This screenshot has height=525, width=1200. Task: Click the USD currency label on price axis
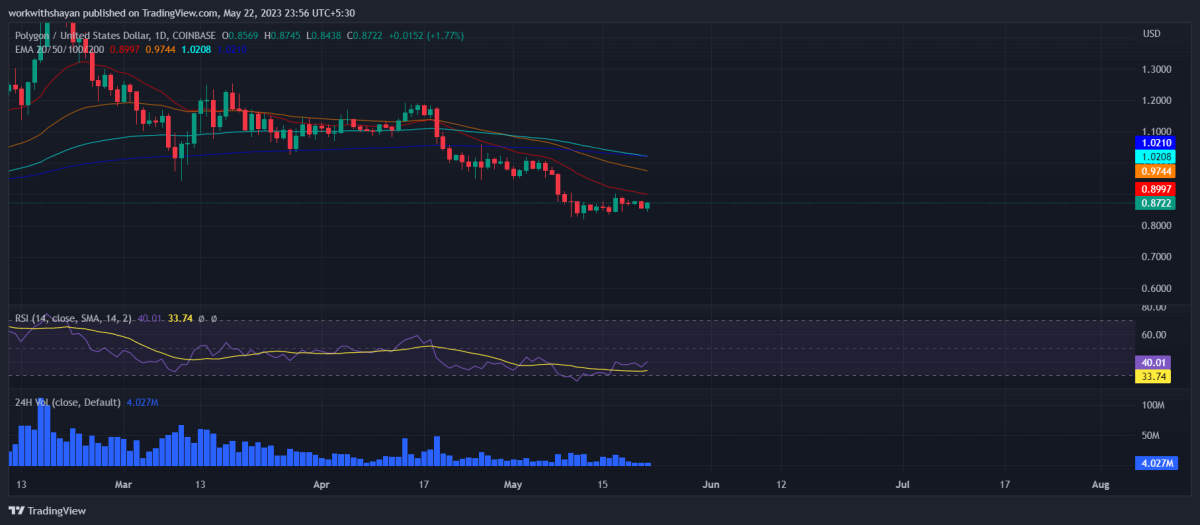point(1151,34)
